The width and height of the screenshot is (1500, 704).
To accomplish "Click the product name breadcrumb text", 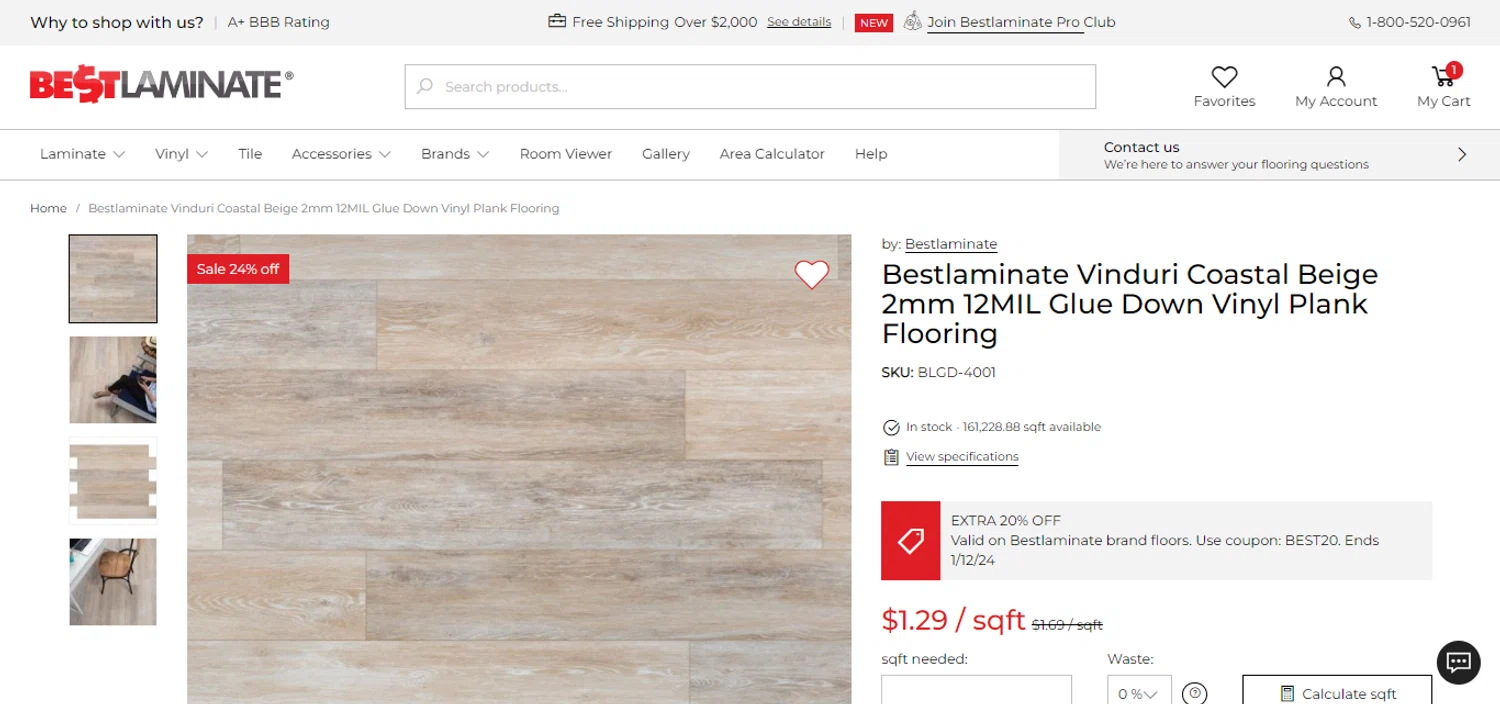I will [x=324, y=208].
